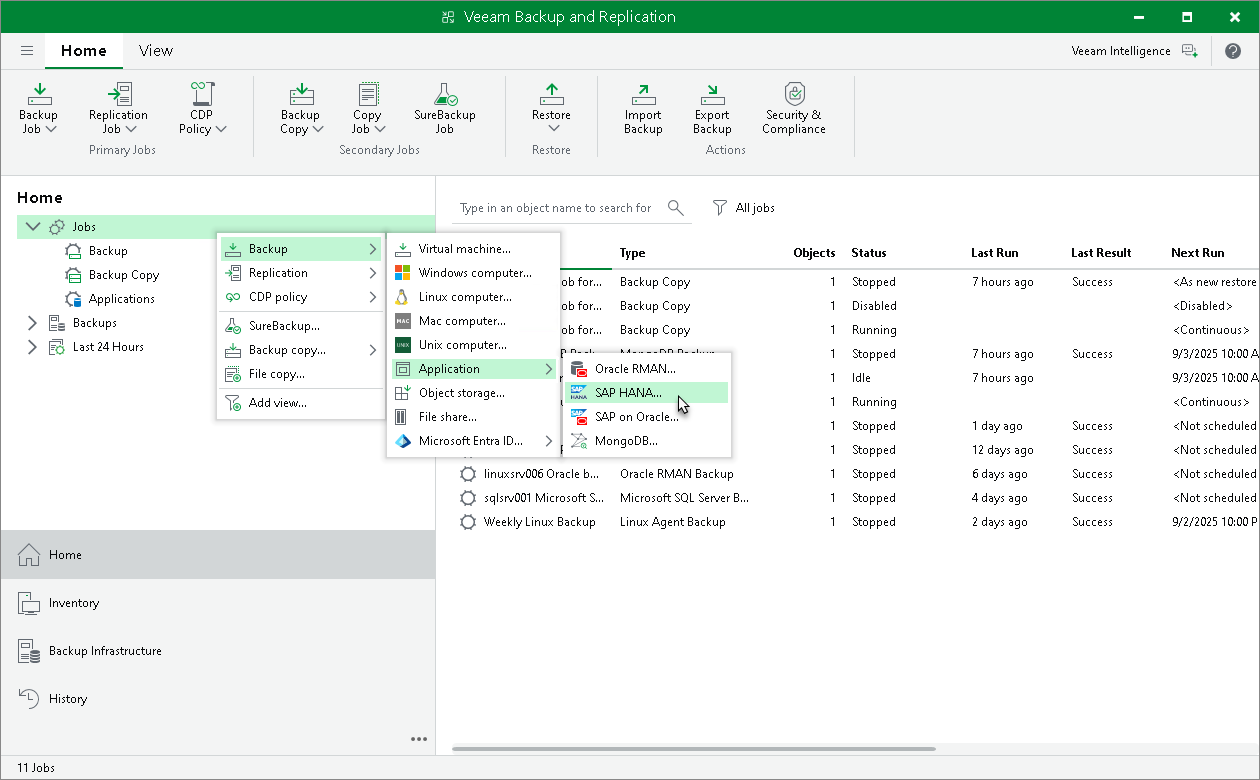The image size is (1260, 780).
Task: Choose File share from the Backup submenu
Action: [473, 417]
